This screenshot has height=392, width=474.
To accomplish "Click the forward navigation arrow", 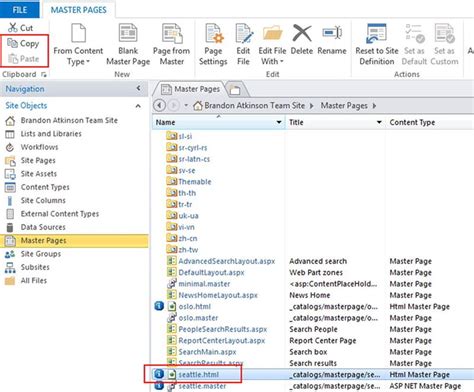I will coord(173,106).
